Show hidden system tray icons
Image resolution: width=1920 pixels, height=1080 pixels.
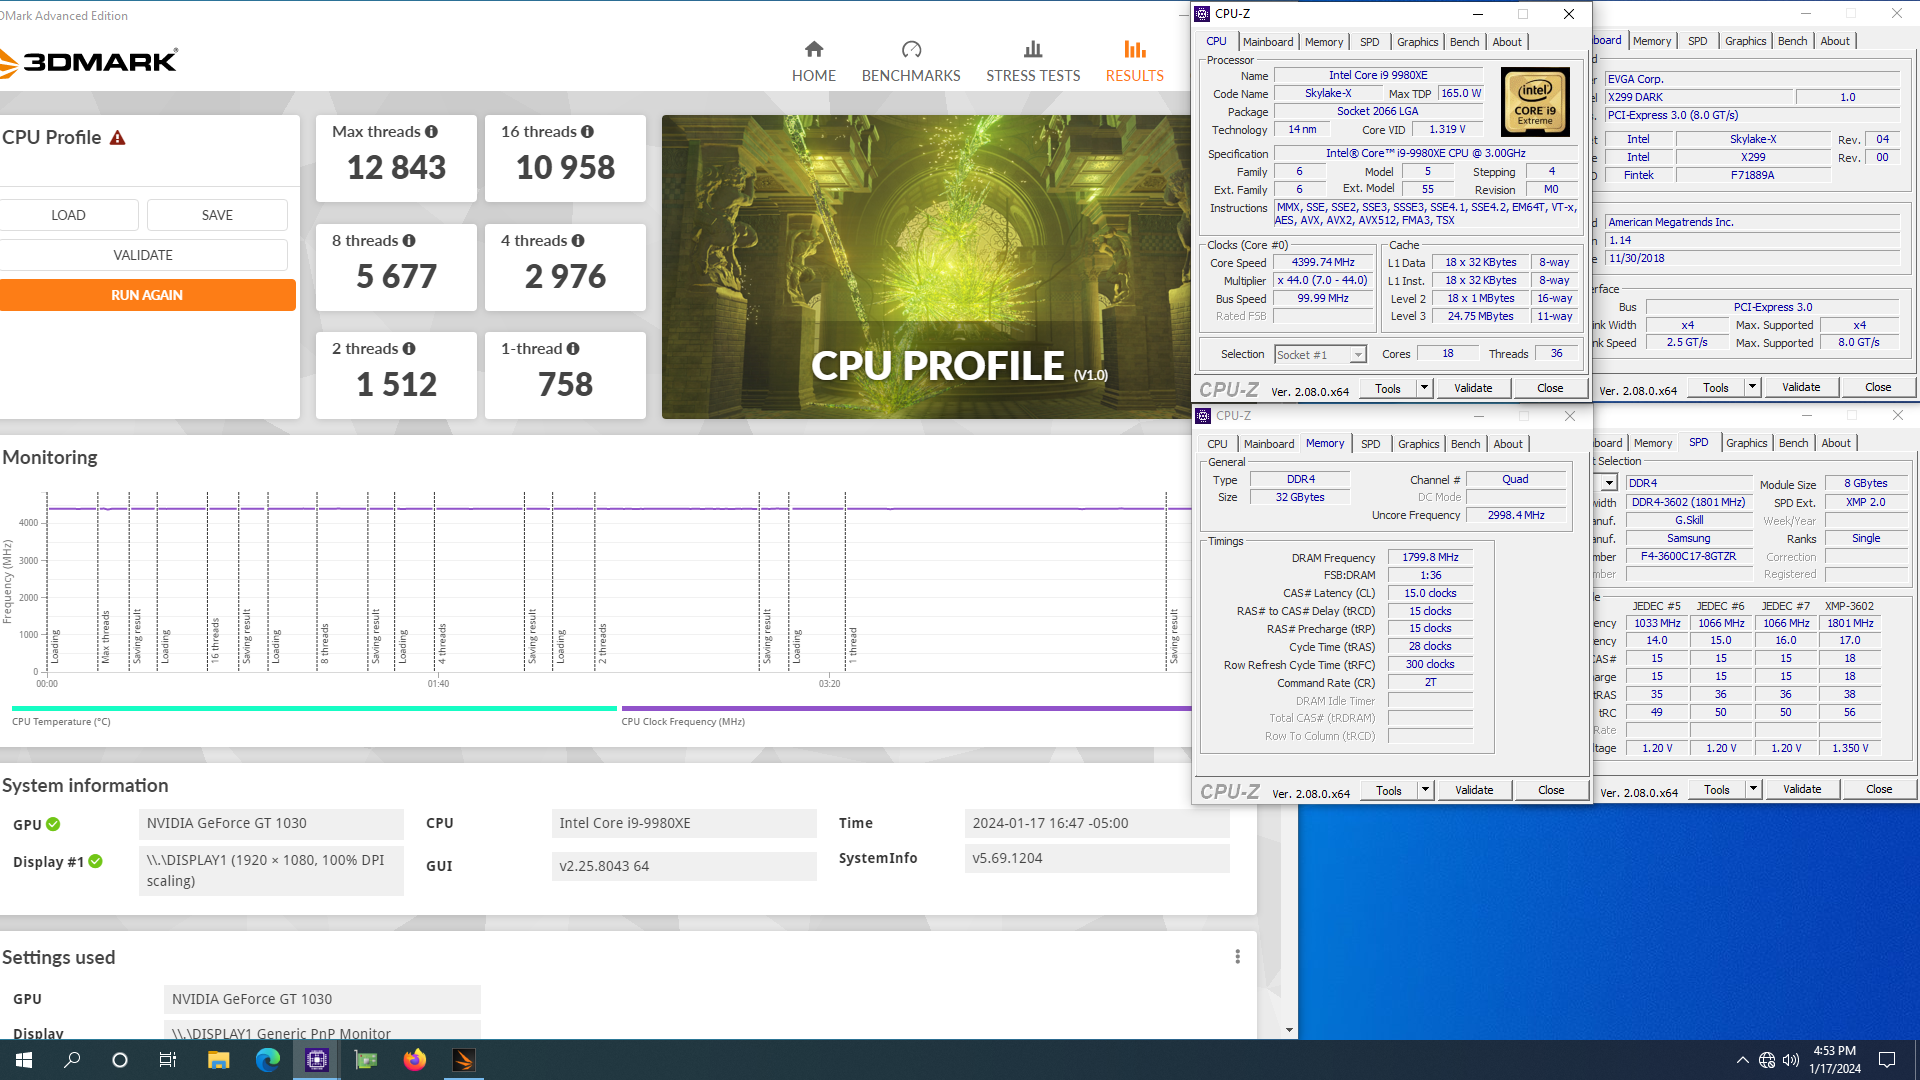pos(1742,1060)
